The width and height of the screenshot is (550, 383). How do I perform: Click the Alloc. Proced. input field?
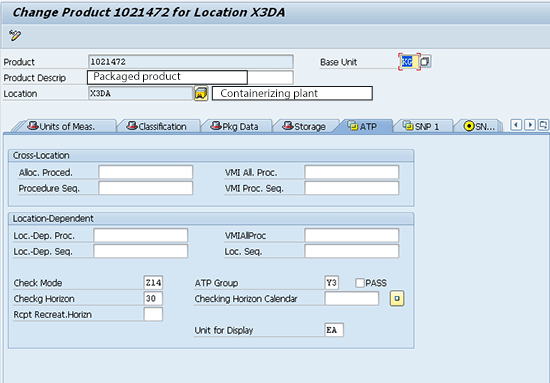pos(146,172)
